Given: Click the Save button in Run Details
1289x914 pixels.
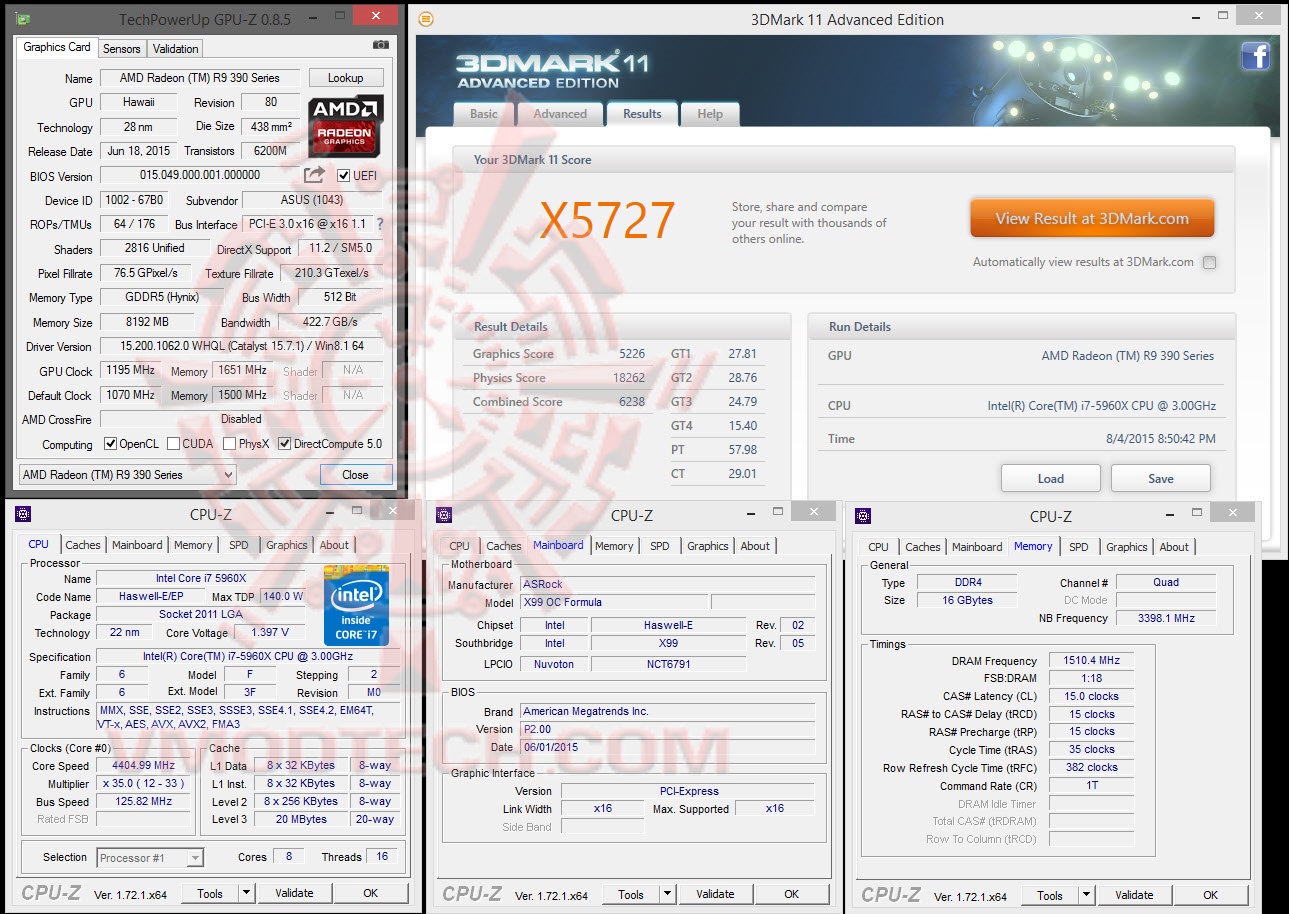Looking at the screenshot, I should [1160, 478].
